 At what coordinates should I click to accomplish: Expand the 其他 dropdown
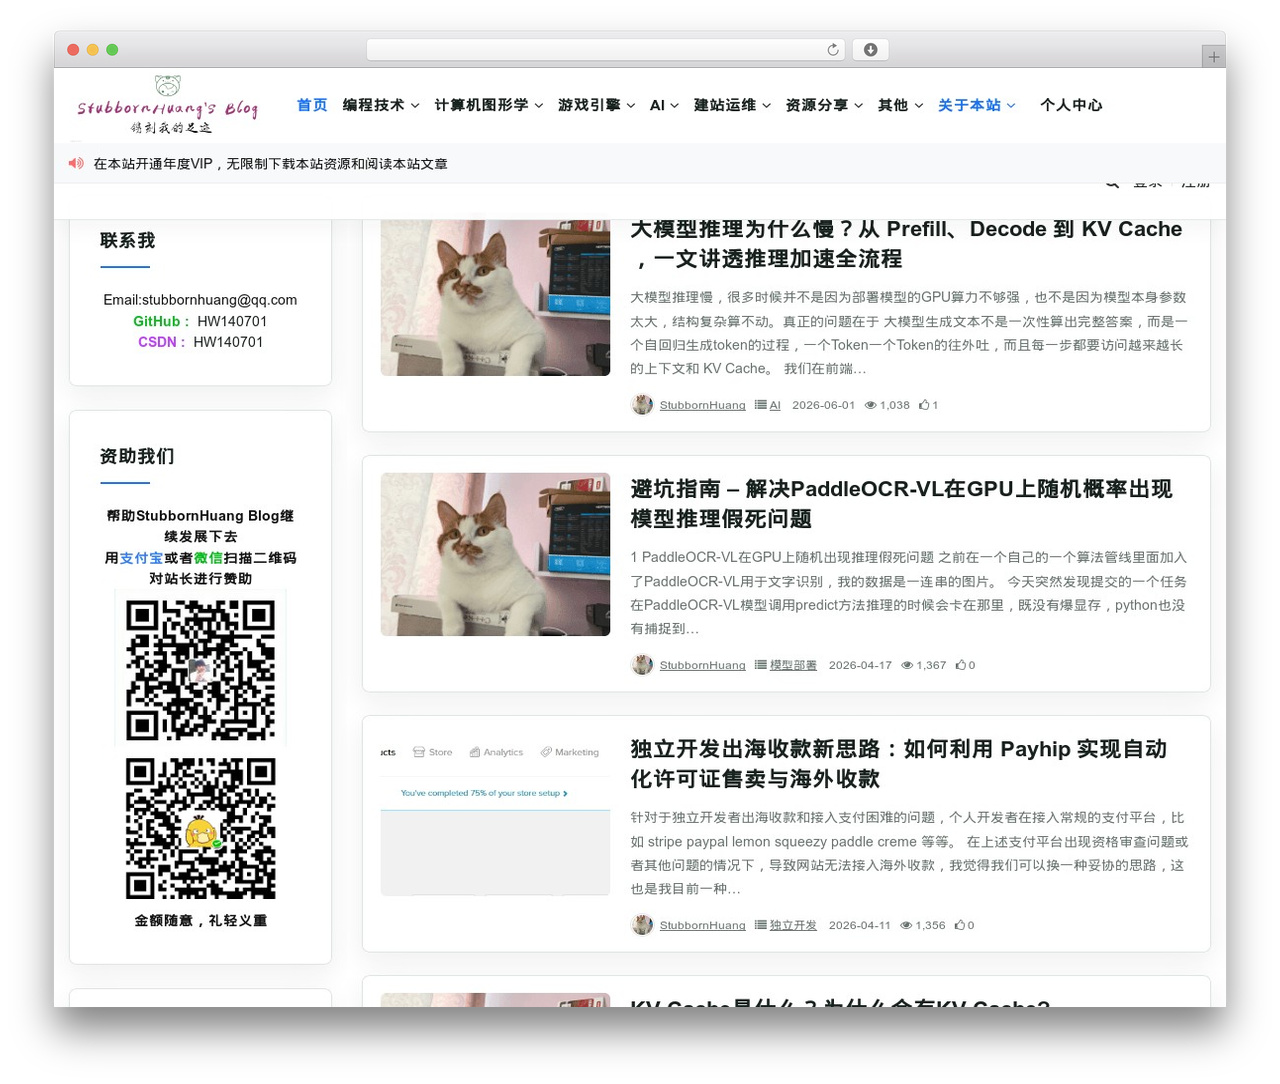[900, 105]
